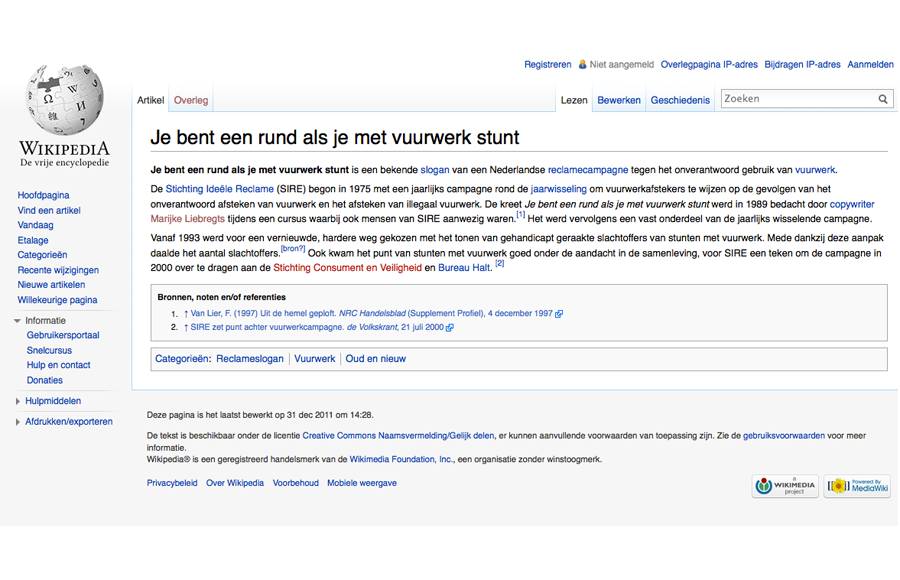Click the external link icon after reference 2

tap(450, 327)
